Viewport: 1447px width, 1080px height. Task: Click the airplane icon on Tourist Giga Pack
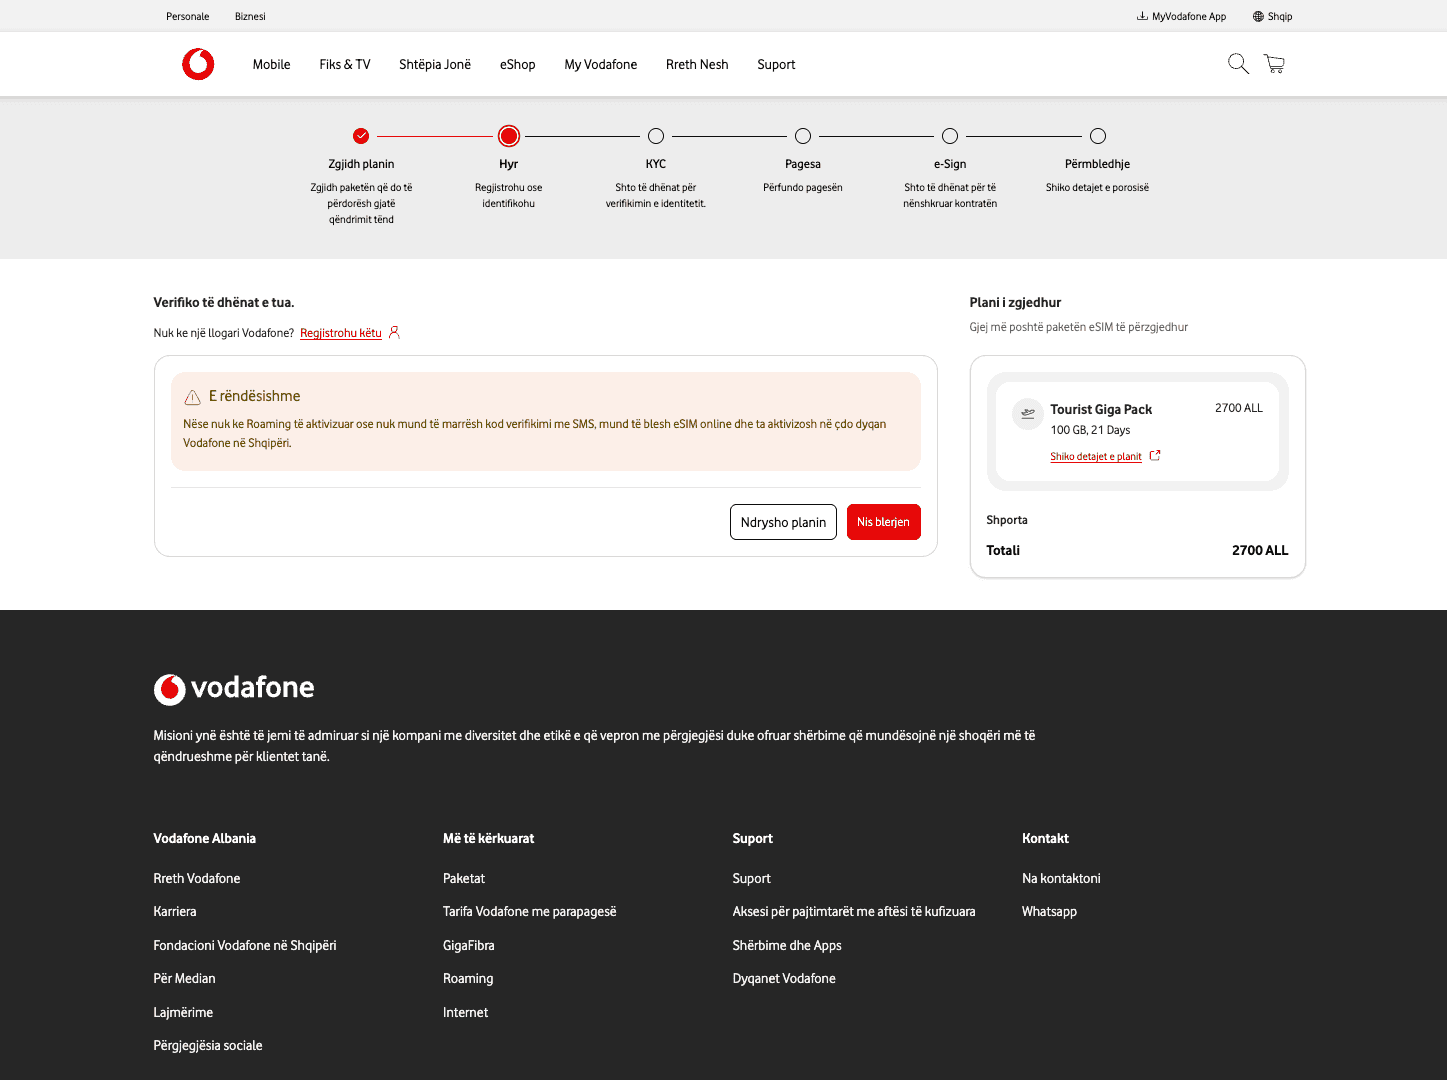1027,413
